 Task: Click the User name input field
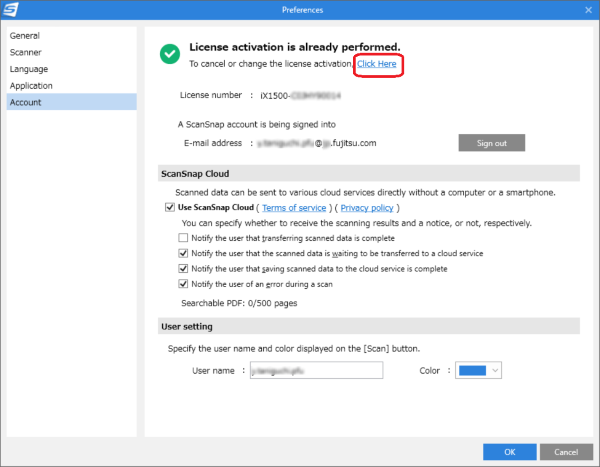tap(316, 370)
